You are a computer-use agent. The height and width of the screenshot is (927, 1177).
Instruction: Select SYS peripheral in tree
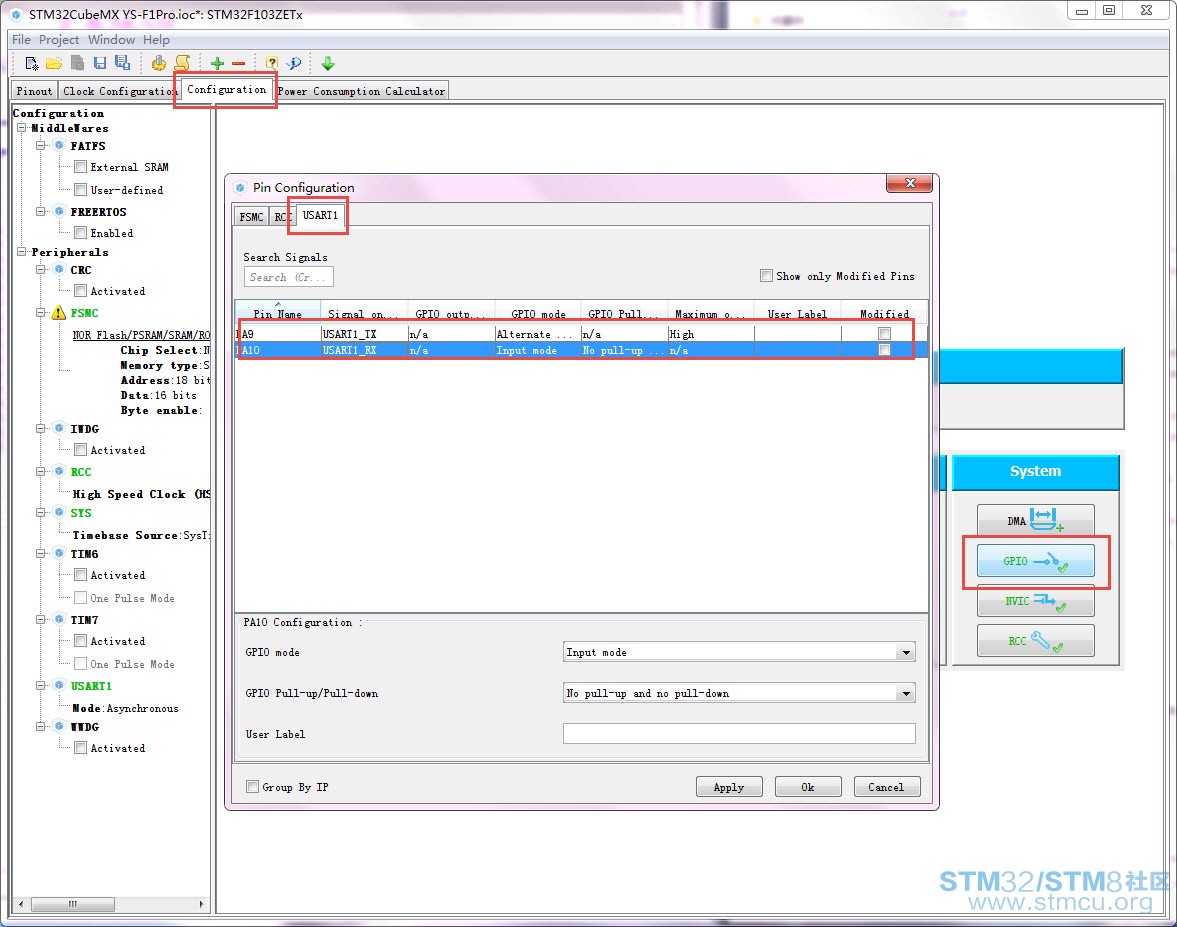[x=81, y=513]
